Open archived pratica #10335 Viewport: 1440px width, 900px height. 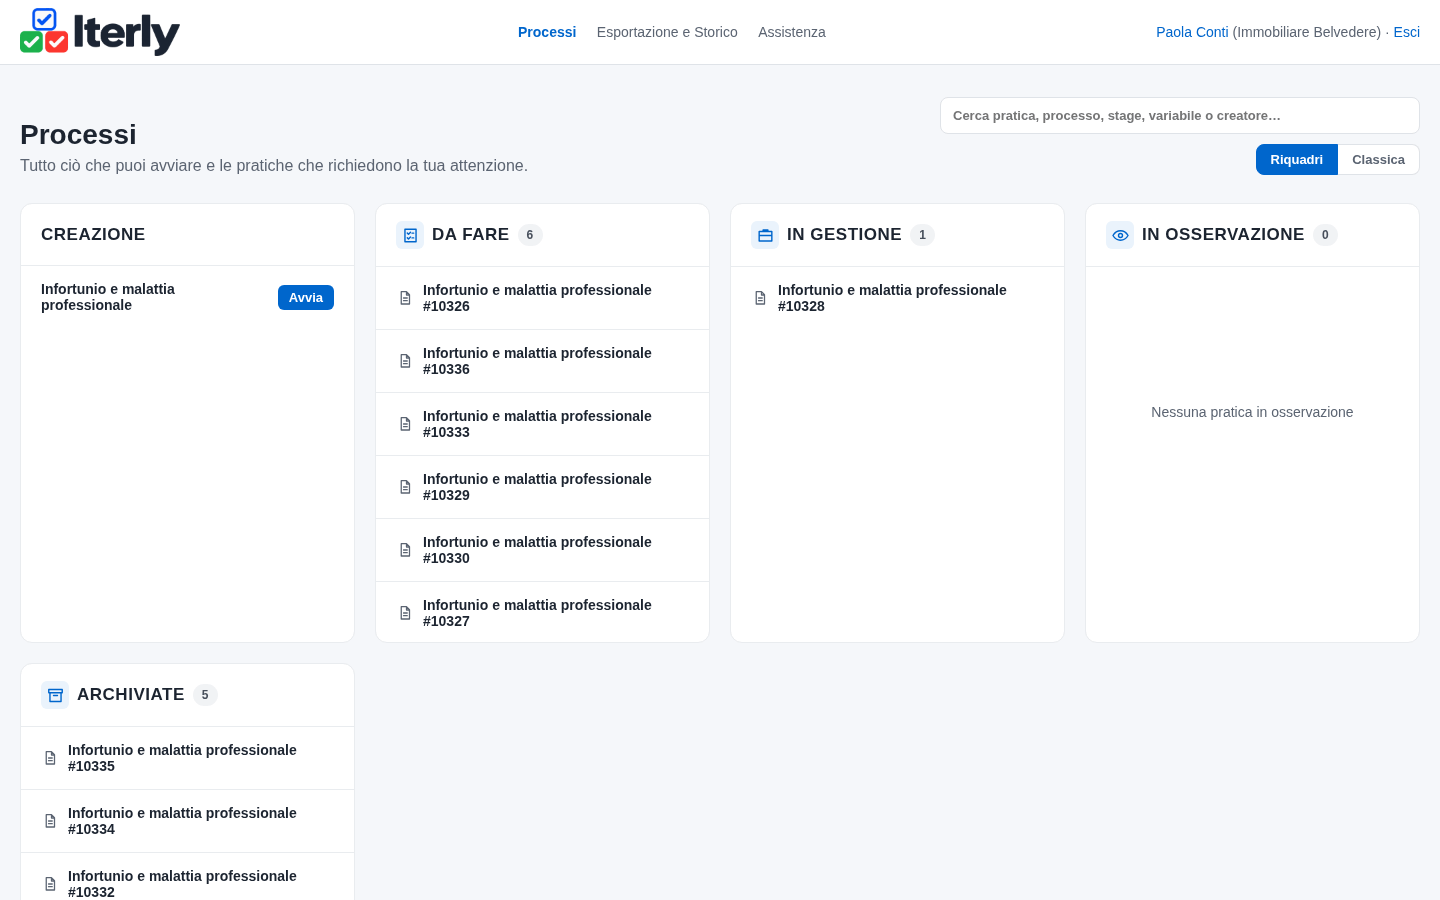coord(187,758)
